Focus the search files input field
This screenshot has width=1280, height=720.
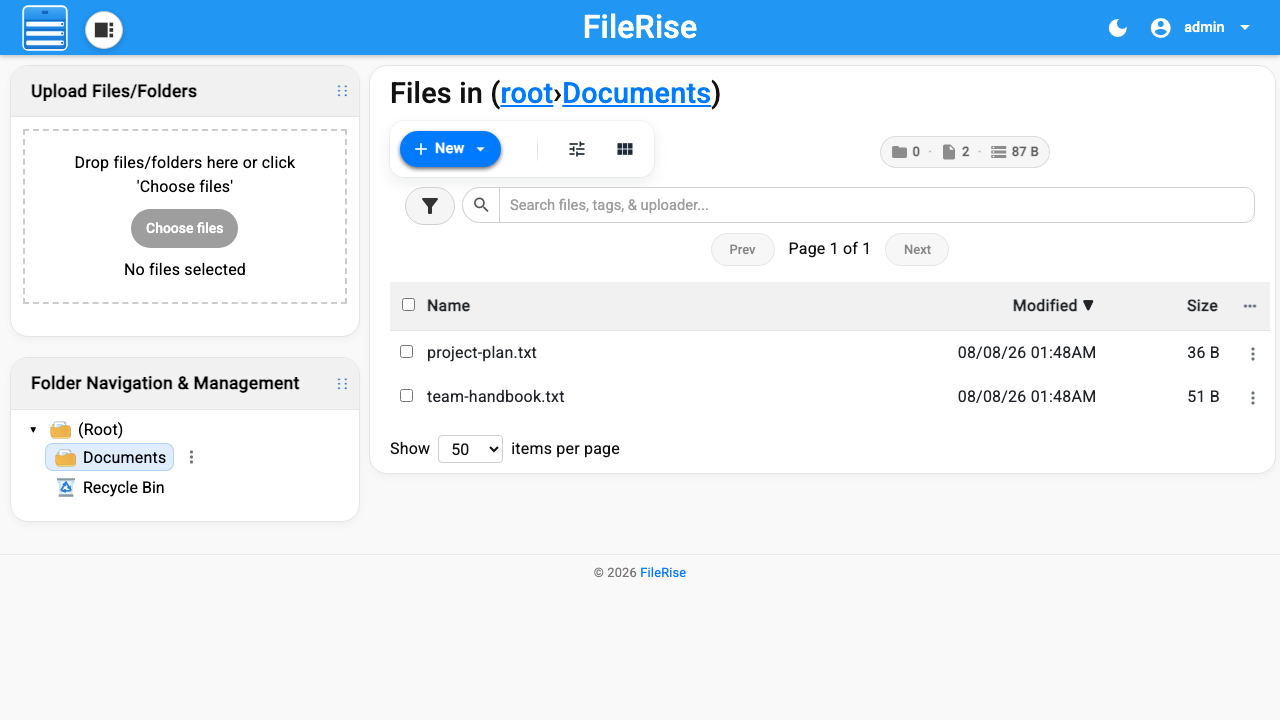point(876,205)
